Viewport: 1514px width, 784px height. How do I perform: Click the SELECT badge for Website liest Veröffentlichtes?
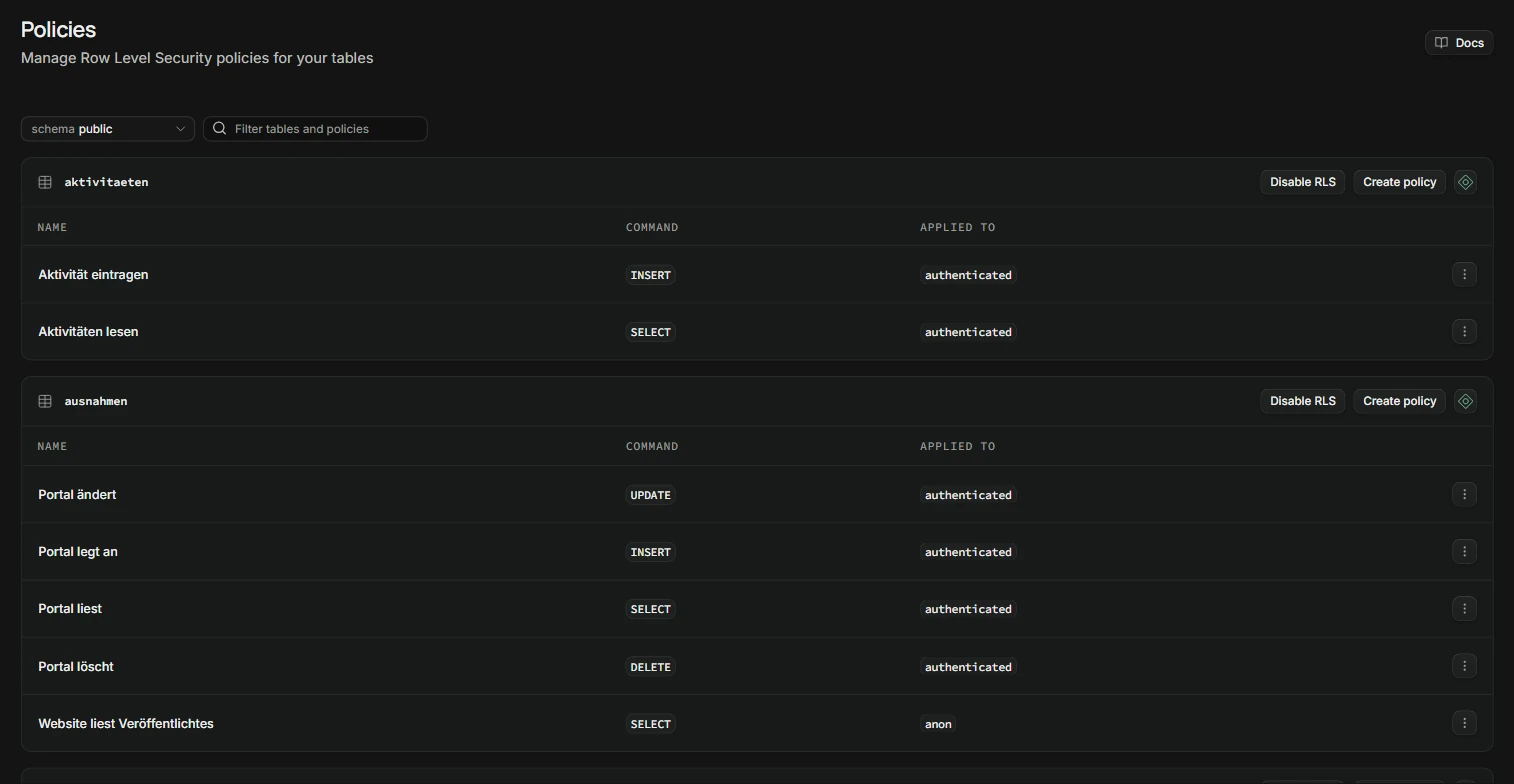[651, 724]
